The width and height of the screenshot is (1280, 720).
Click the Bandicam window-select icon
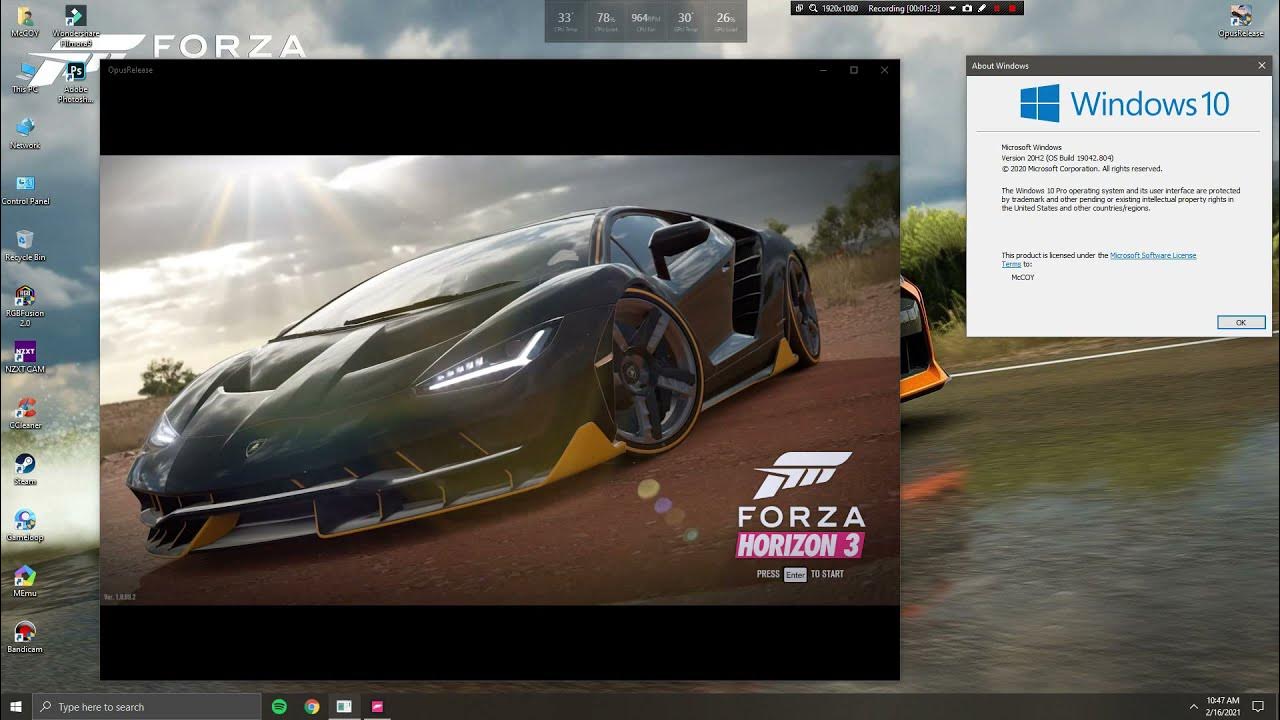[799, 8]
